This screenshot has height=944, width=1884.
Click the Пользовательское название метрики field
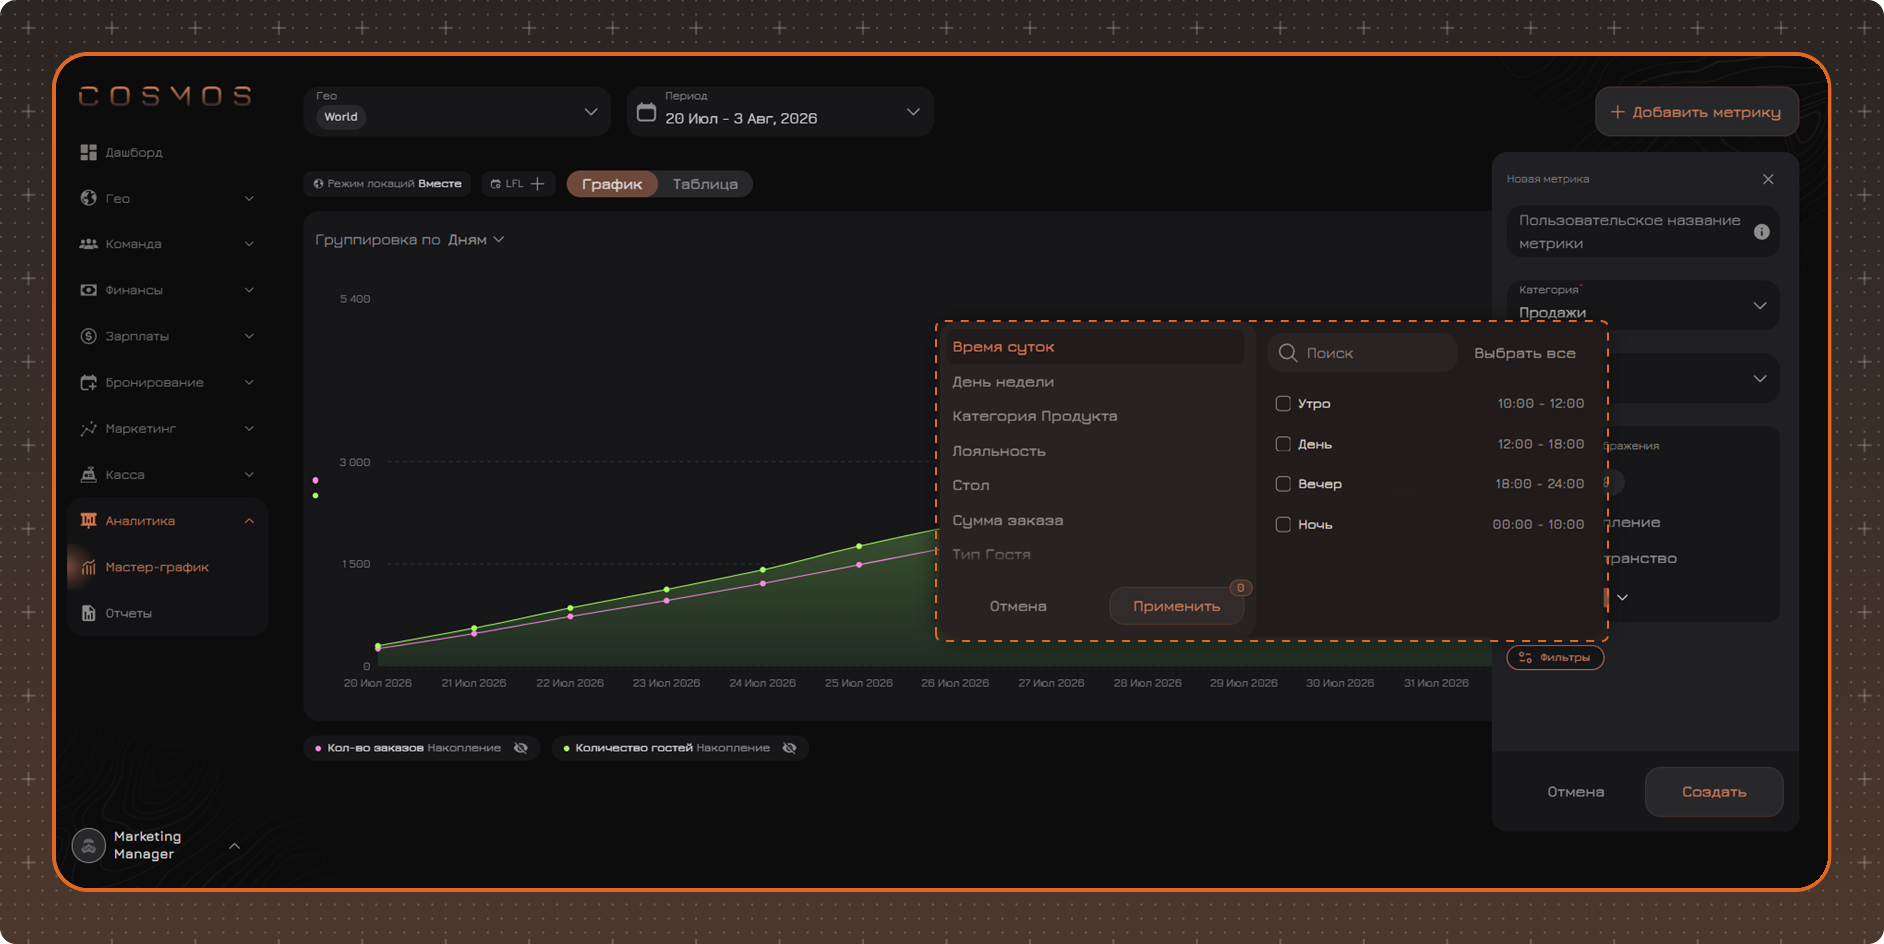pos(1643,232)
